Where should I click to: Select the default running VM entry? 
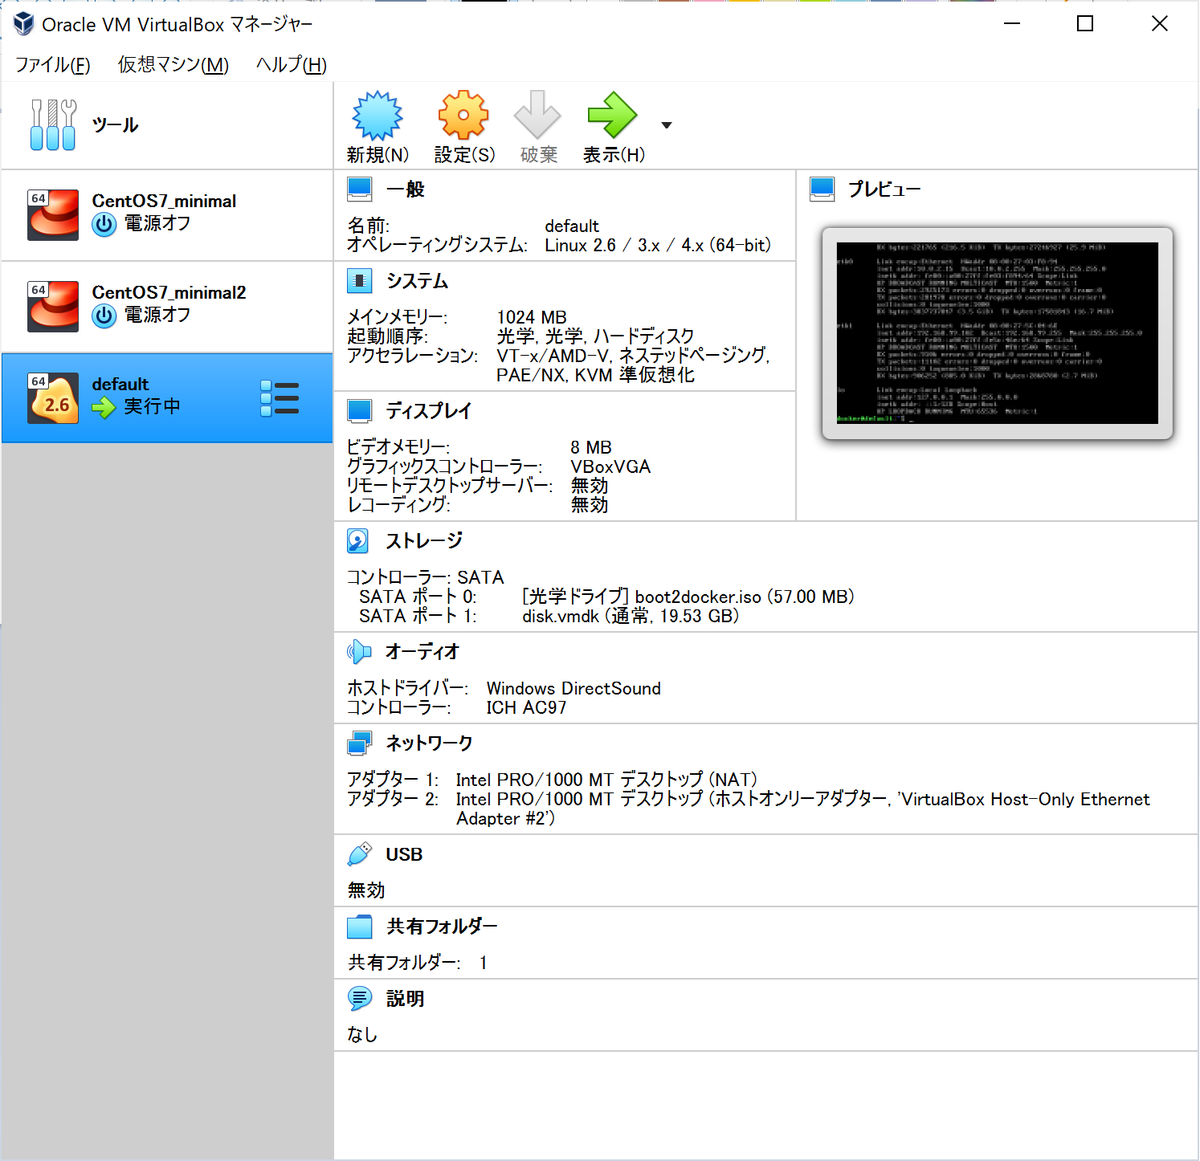click(167, 398)
